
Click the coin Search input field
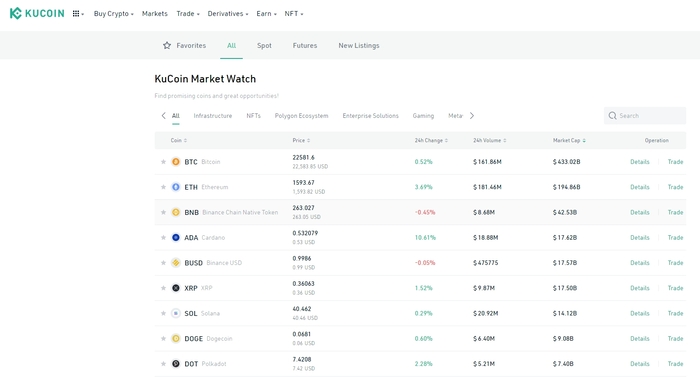(645, 116)
